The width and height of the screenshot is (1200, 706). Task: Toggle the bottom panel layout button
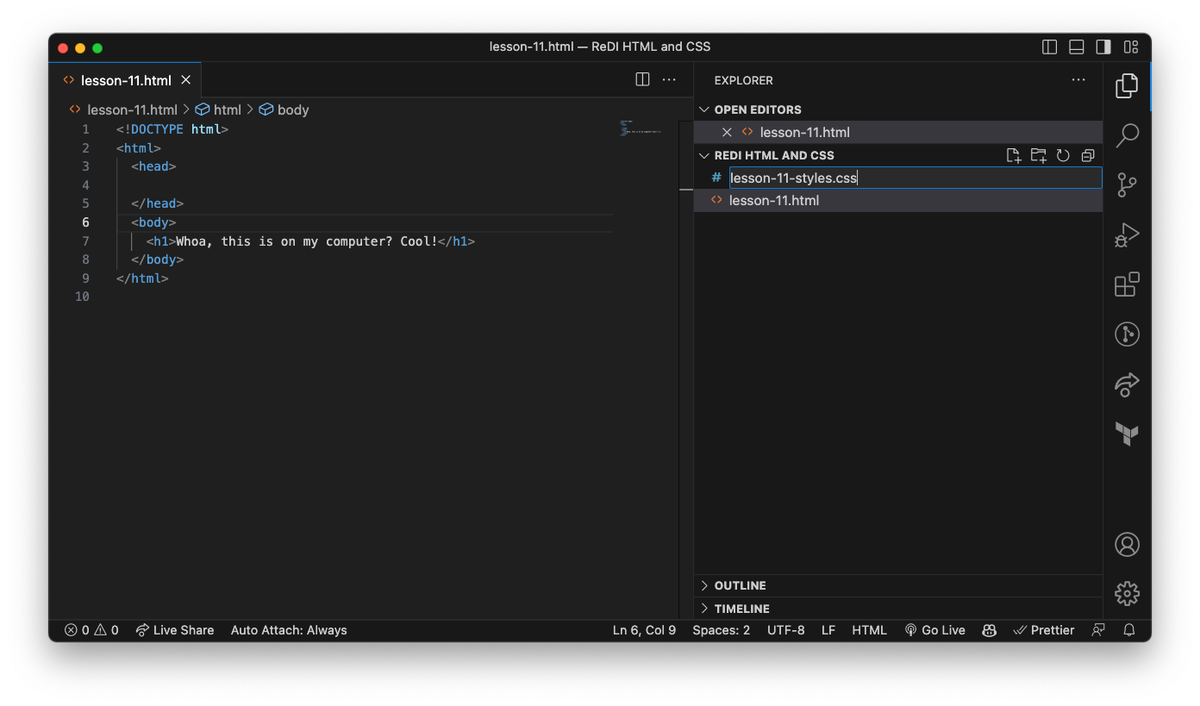[x=1076, y=47]
